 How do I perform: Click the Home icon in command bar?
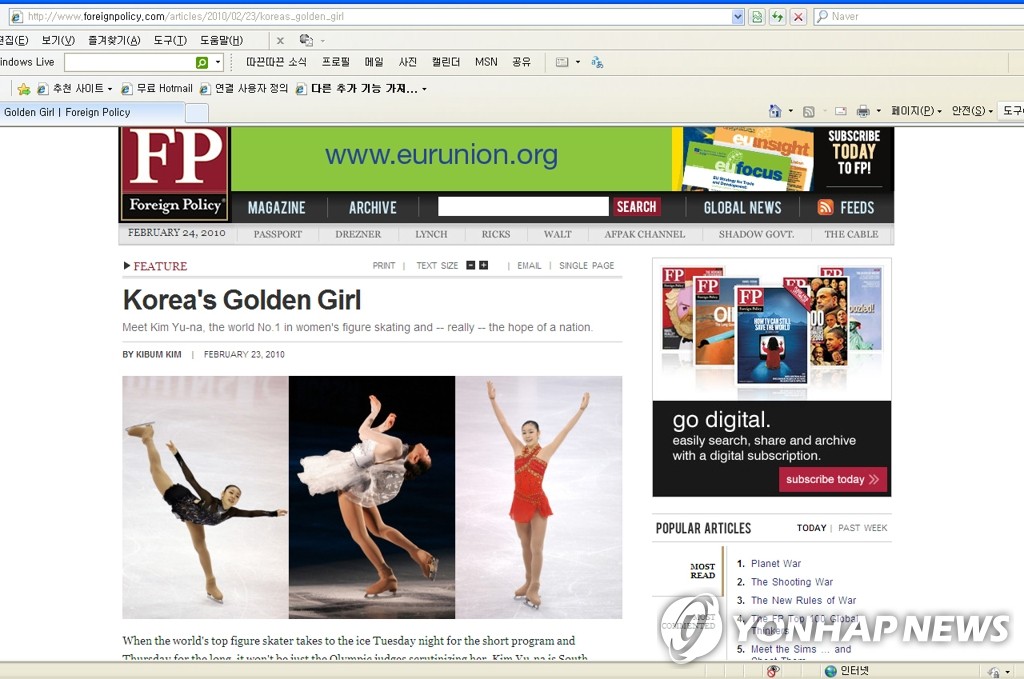[x=774, y=111]
